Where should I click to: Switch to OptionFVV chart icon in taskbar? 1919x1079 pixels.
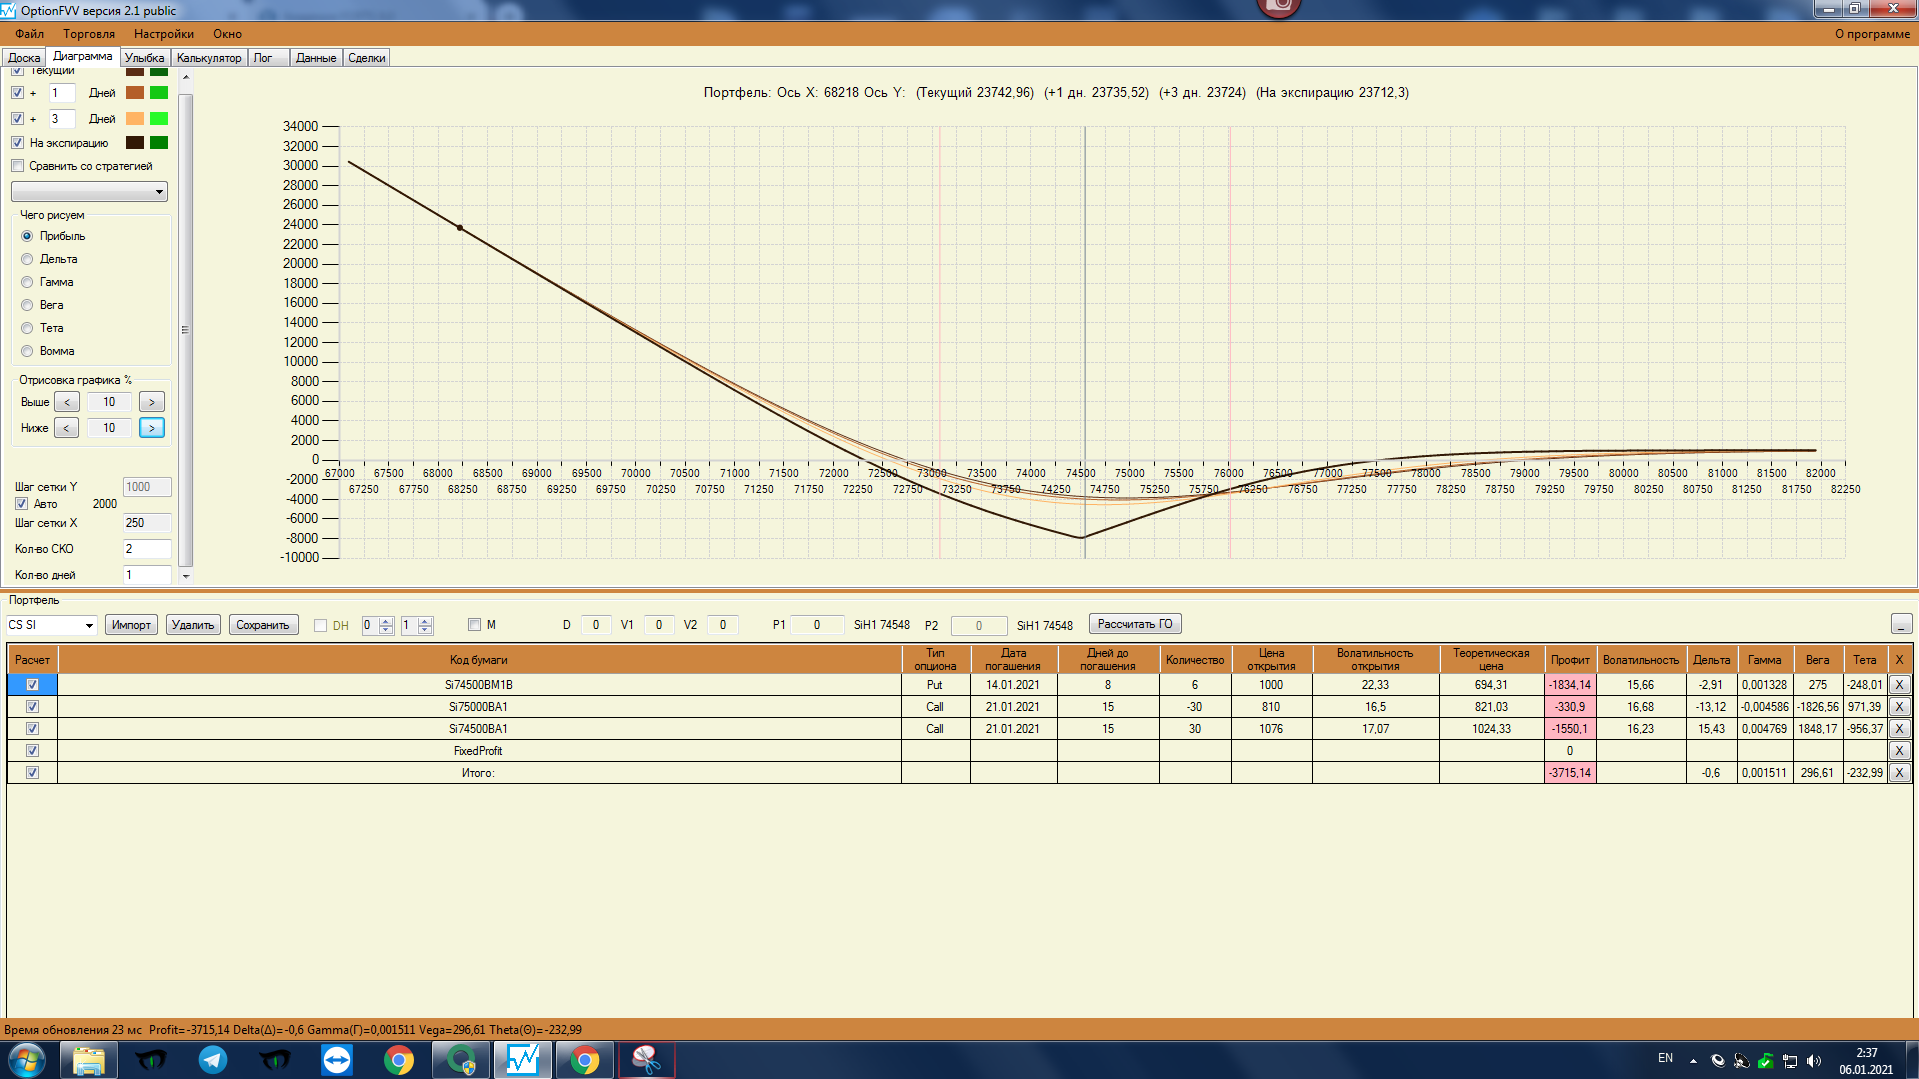523,1060
